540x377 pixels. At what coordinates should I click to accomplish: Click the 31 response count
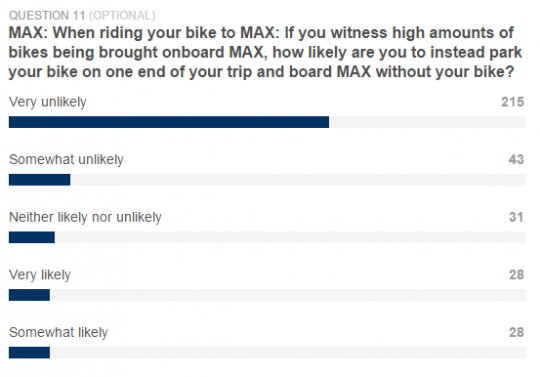pos(516,217)
